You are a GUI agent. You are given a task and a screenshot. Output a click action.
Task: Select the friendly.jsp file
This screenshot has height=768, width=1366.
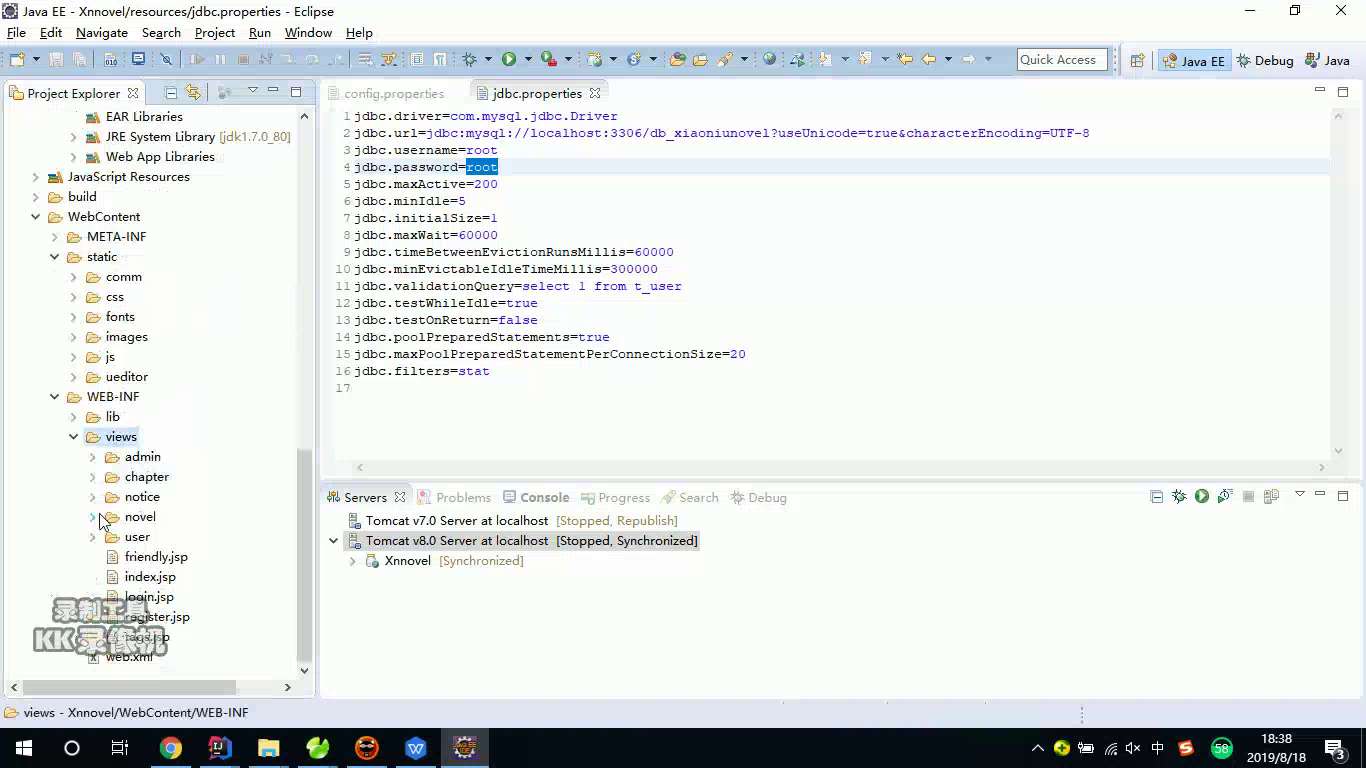(x=156, y=557)
